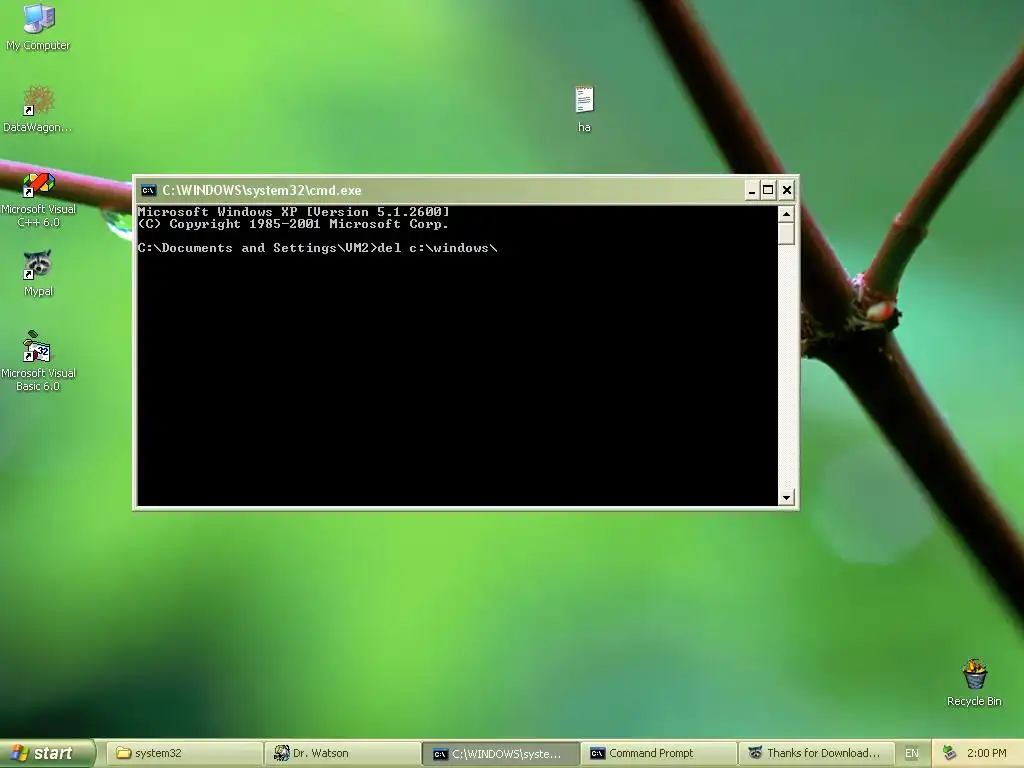Click the Start button
The height and width of the screenshot is (768, 1024).
(x=47, y=753)
